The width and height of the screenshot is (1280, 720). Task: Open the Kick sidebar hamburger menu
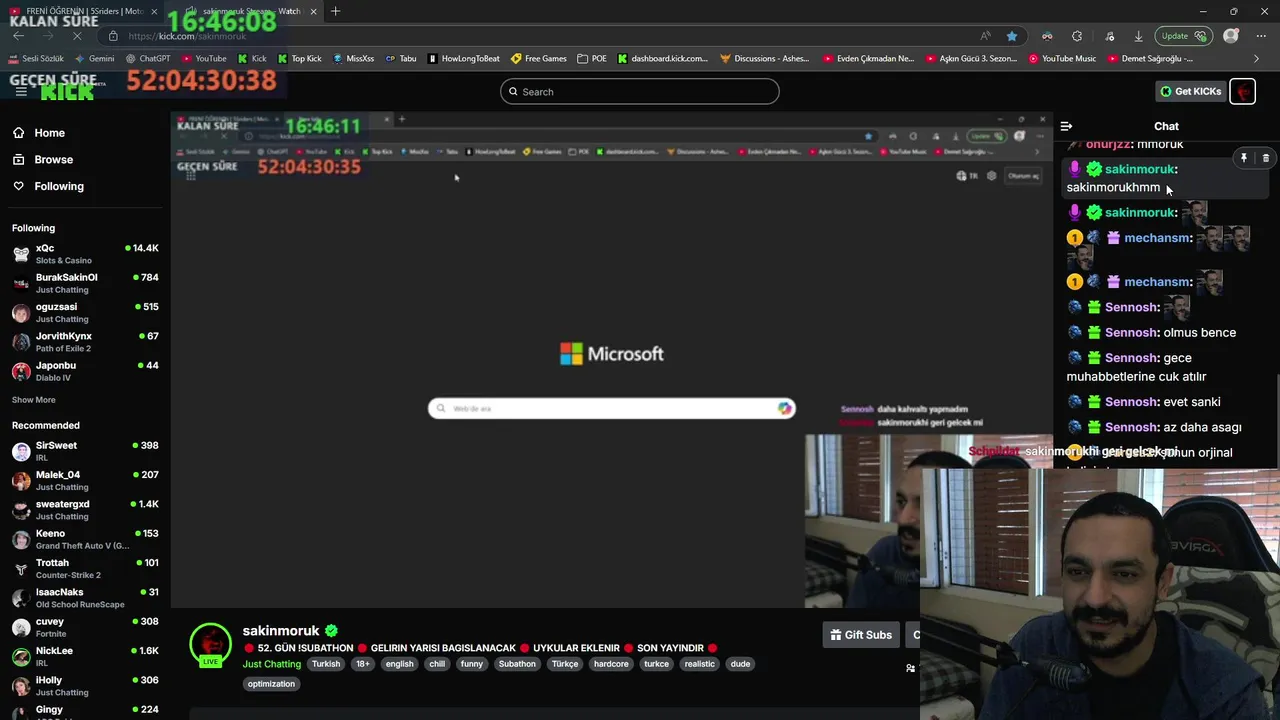pyautogui.click(x=21, y=91)
